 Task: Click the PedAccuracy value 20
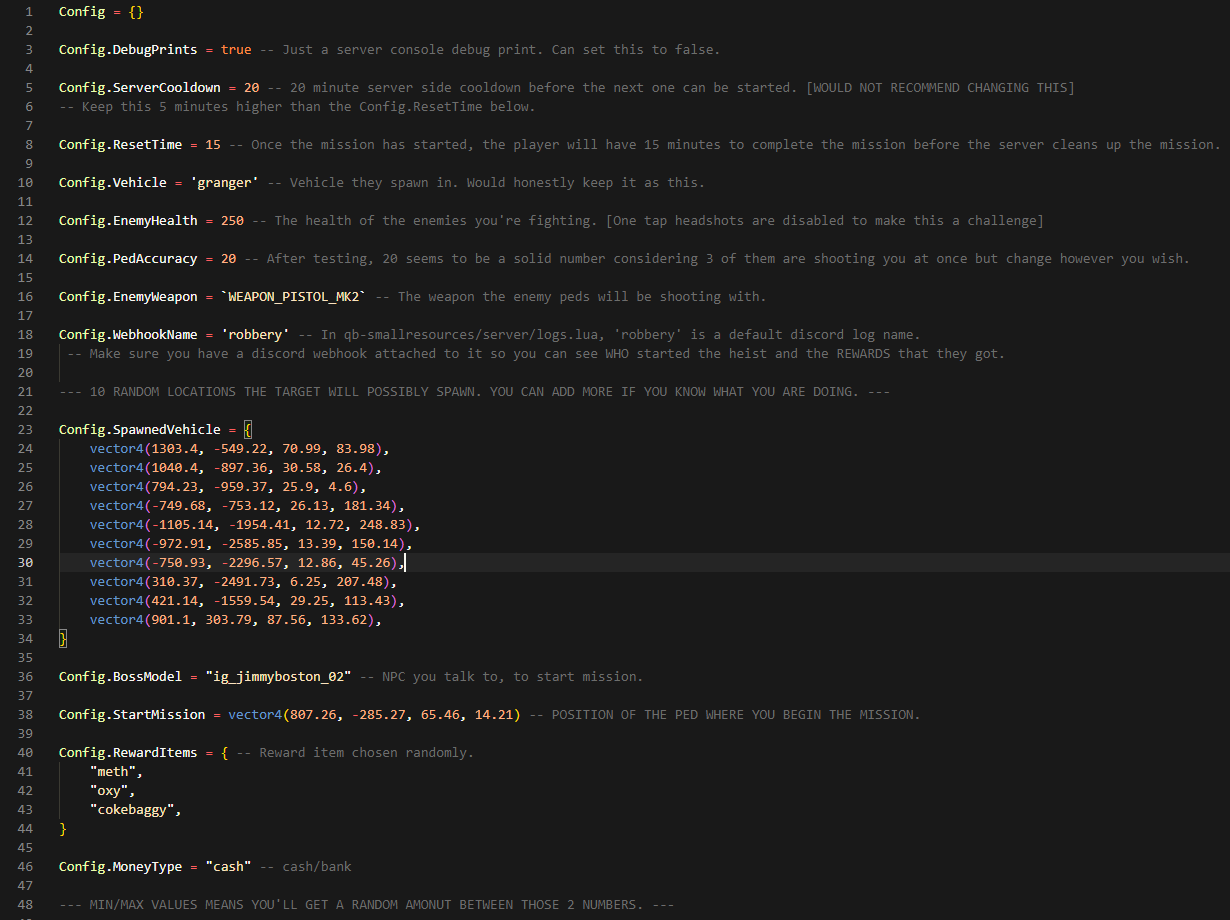228,258
